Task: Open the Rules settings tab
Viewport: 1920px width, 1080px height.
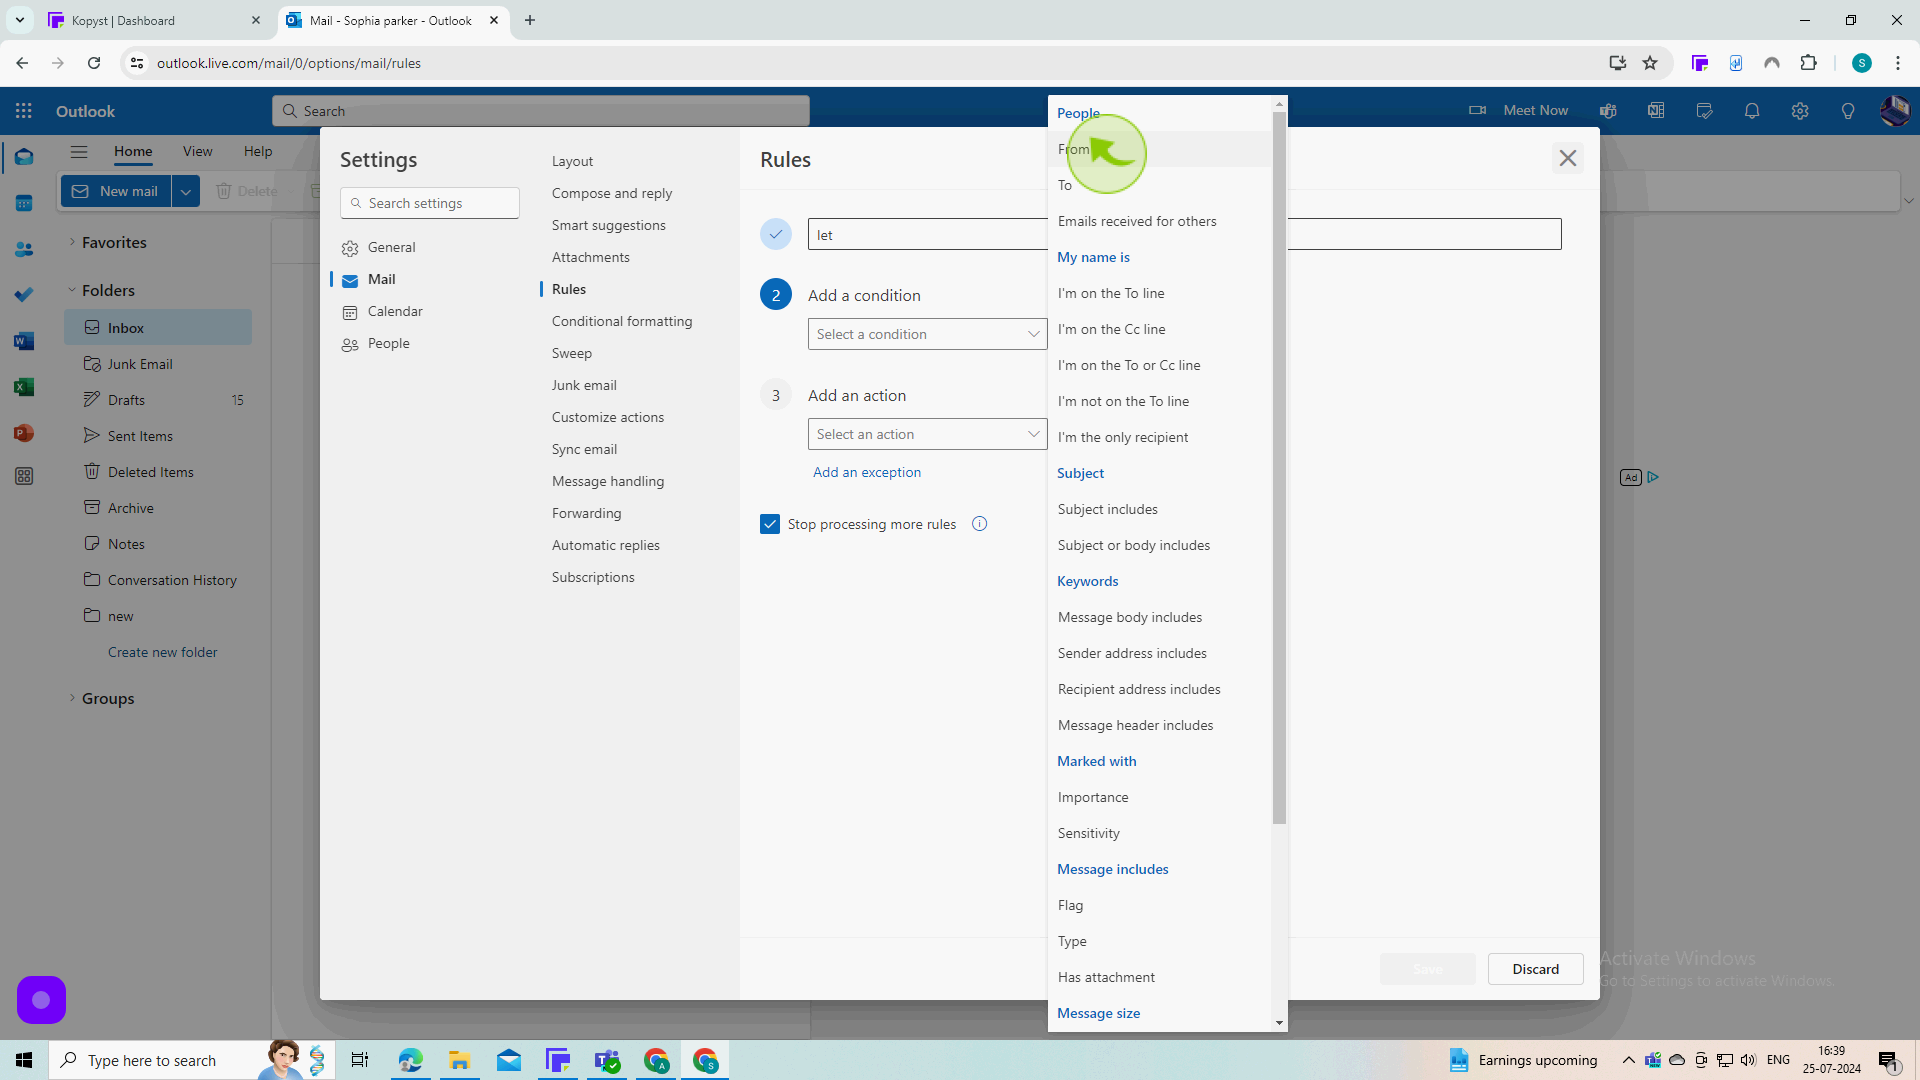Action: pyautogui.click(x=567, y=287)
